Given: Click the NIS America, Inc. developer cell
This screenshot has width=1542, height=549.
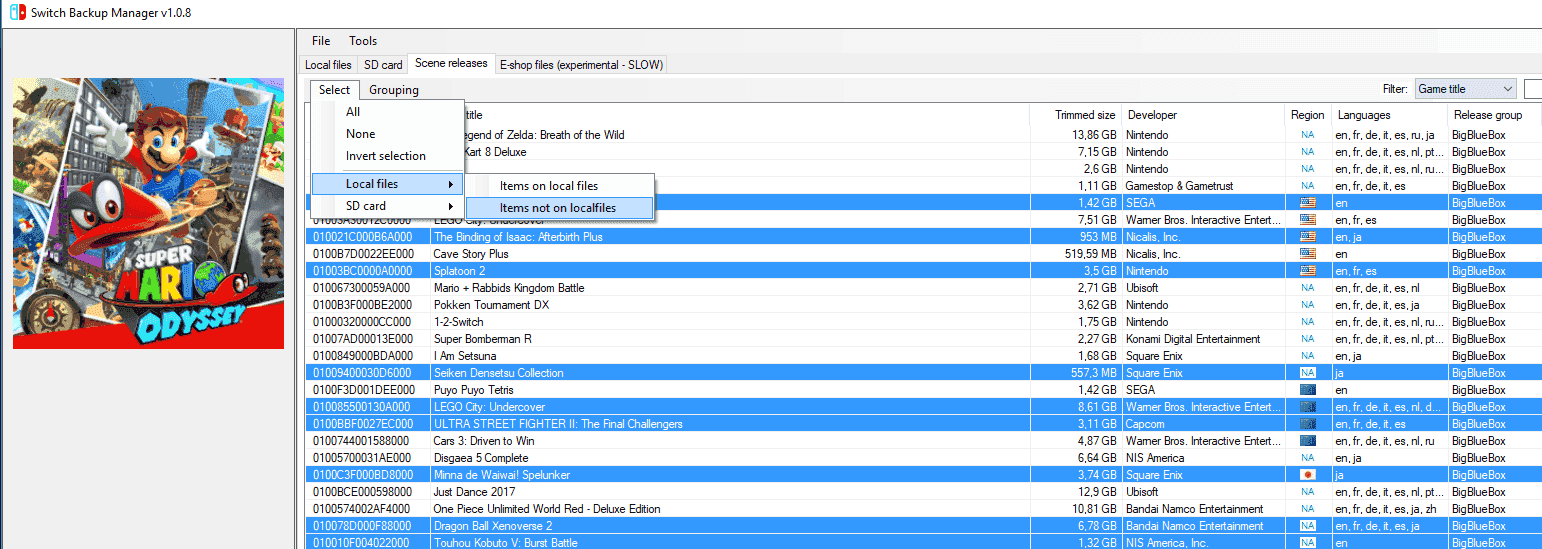Looking at the screenshot, I should (x=1203, y=543).
